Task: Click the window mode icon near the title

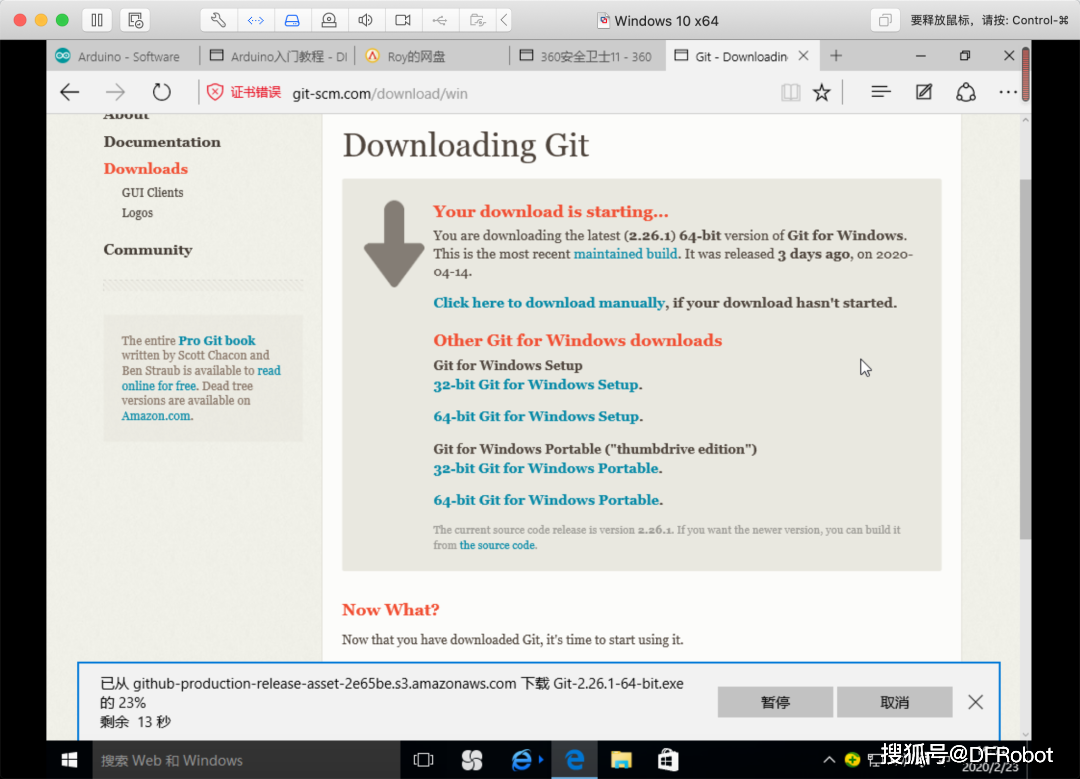Action: point(885,20)
